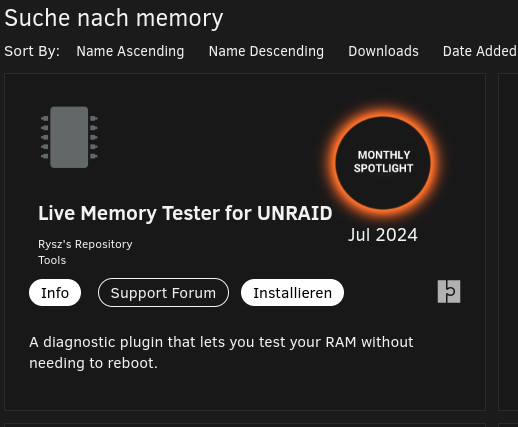Install the plugin via Installieren
This screenshot has width=518, height=427.
click(x=292, y=293)
